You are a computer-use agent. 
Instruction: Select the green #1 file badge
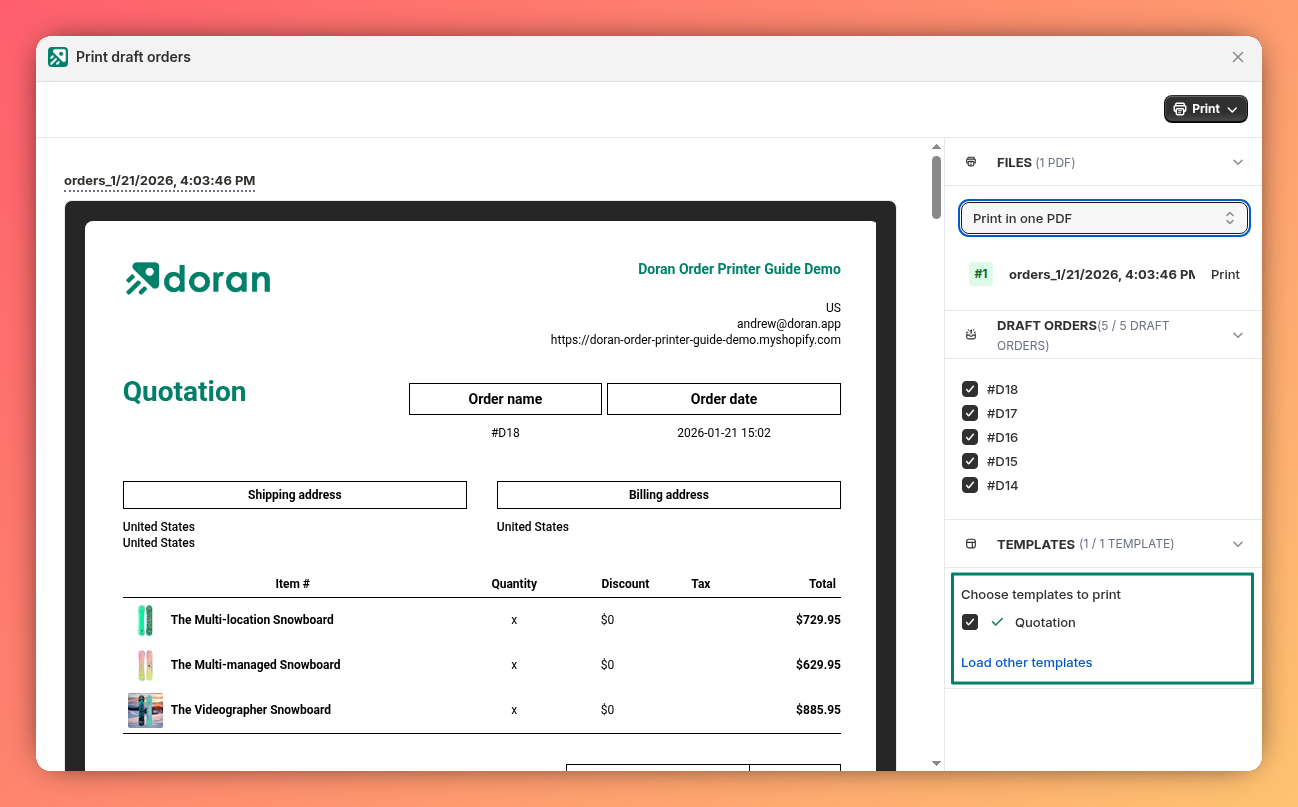point(979,273)
